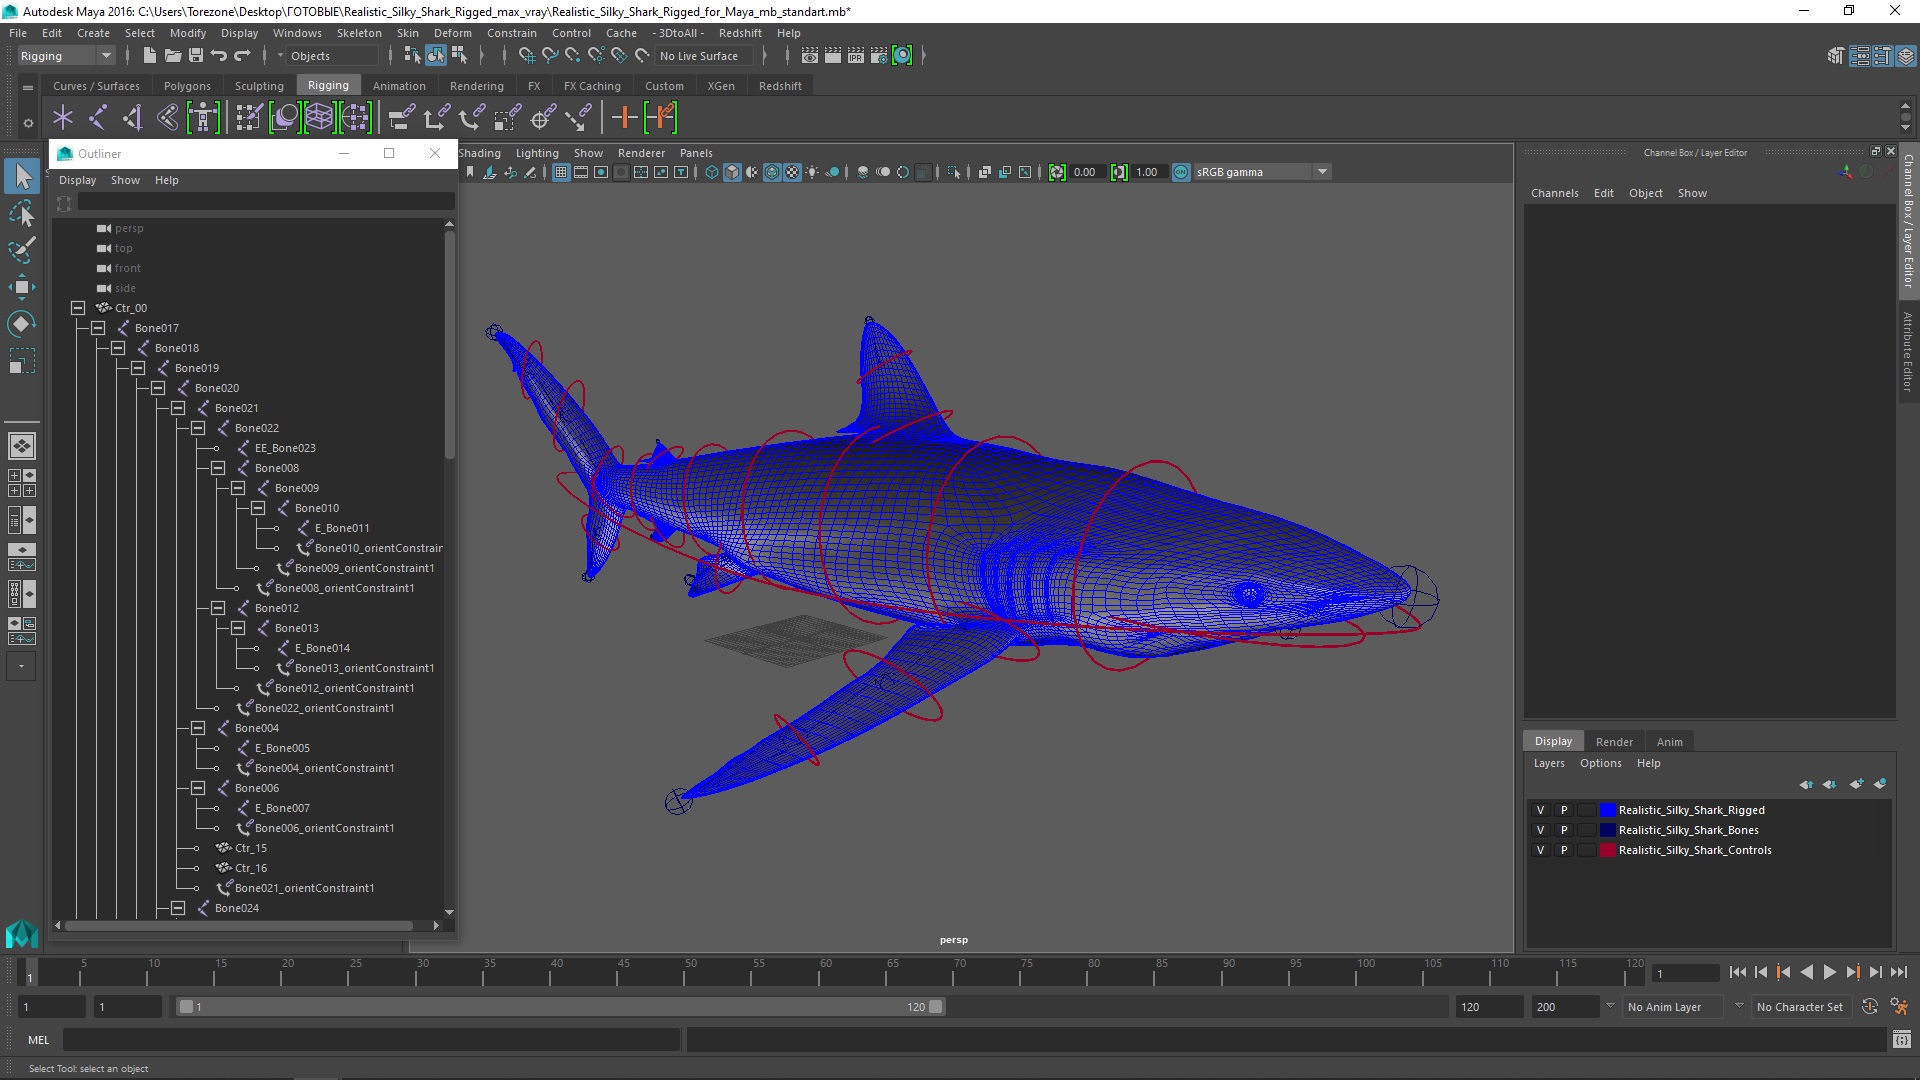Click the No Live Surface field
This screenshot has width=1920, height=1080.
pos(706,56)
